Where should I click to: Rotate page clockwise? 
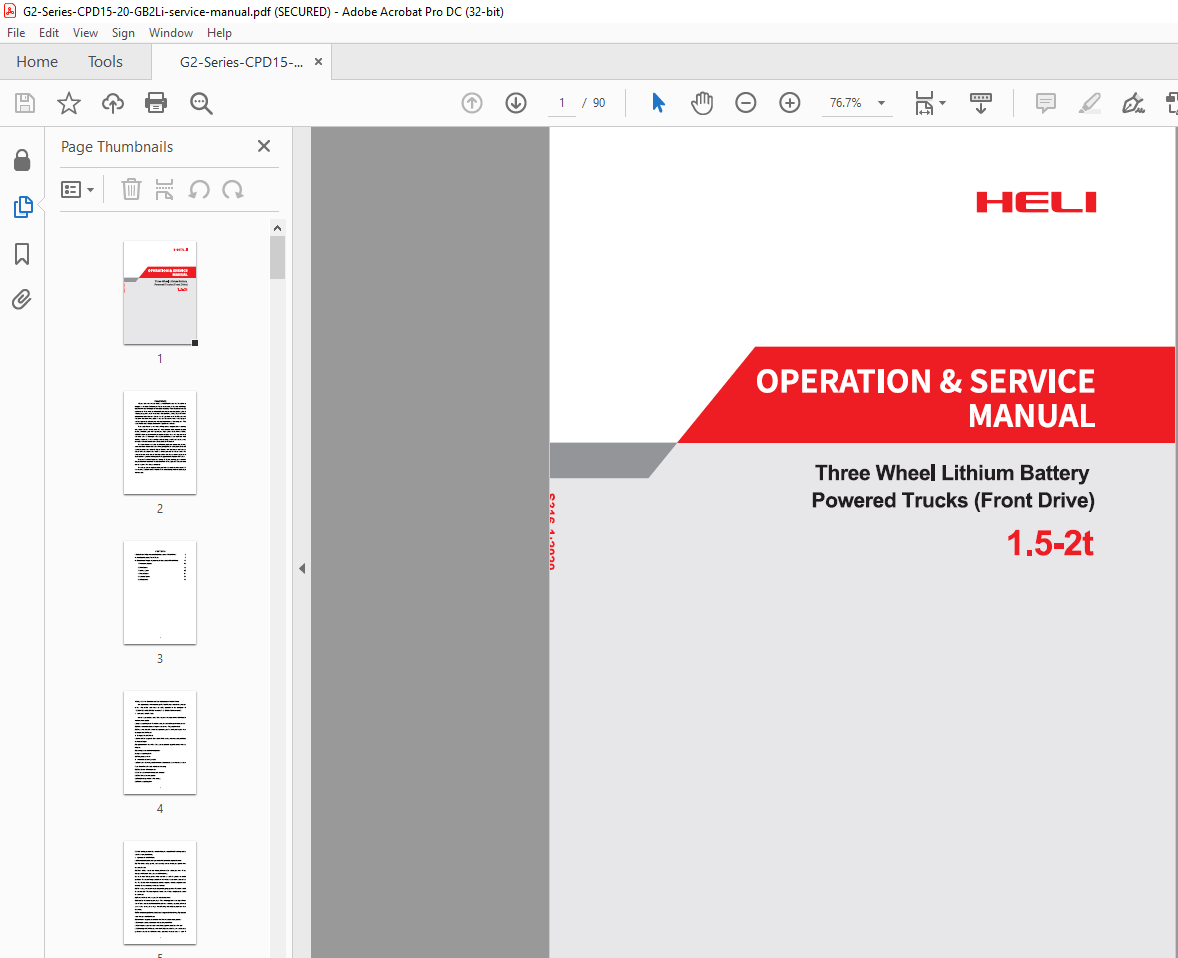point(233,189)
